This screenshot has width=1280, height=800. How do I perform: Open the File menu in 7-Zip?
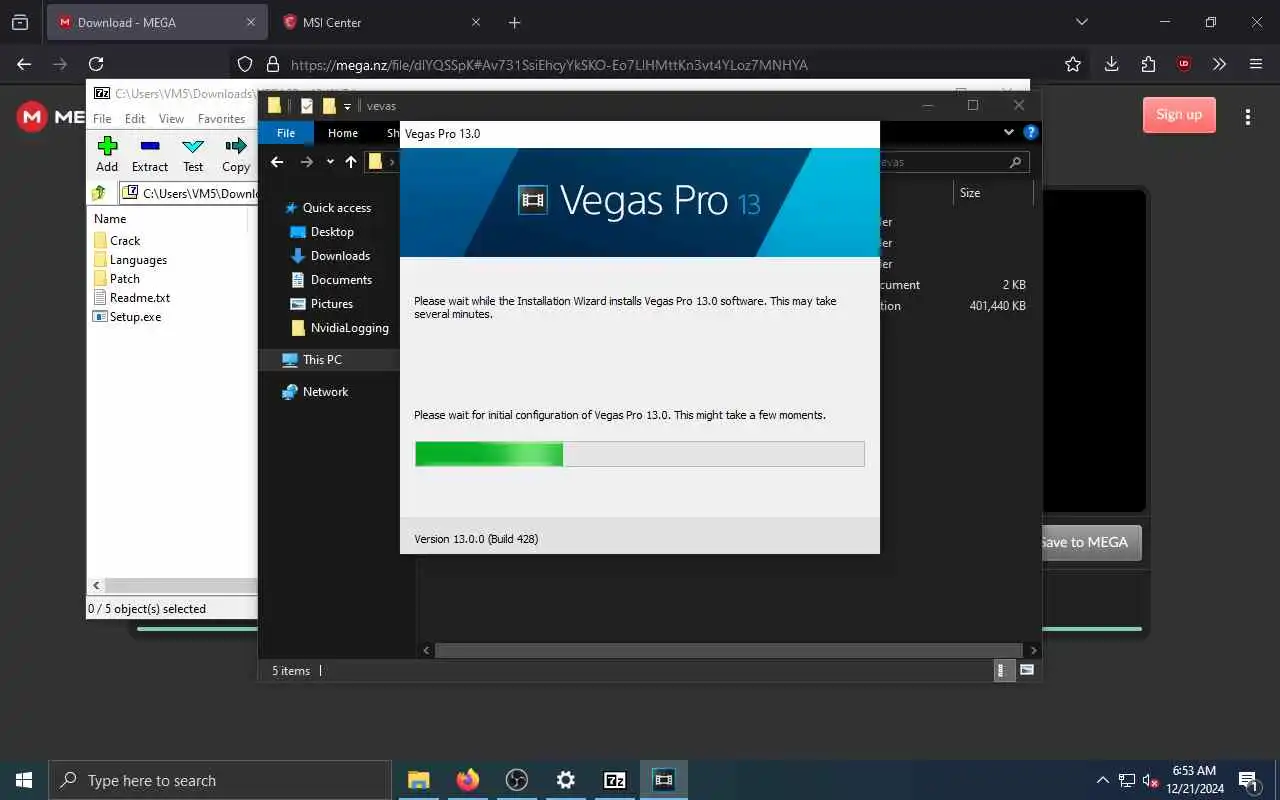[102, 118]
